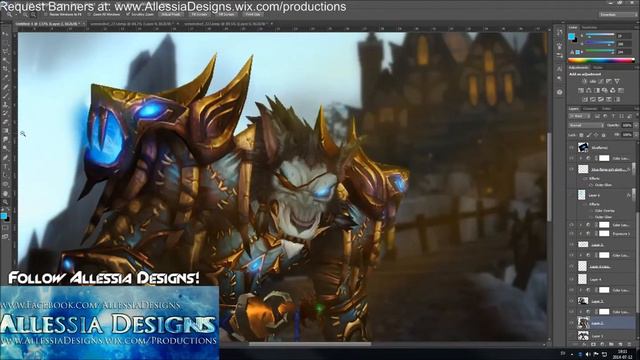Add a Hue/Saturation adjustment
640x360 pixels.
580,90
